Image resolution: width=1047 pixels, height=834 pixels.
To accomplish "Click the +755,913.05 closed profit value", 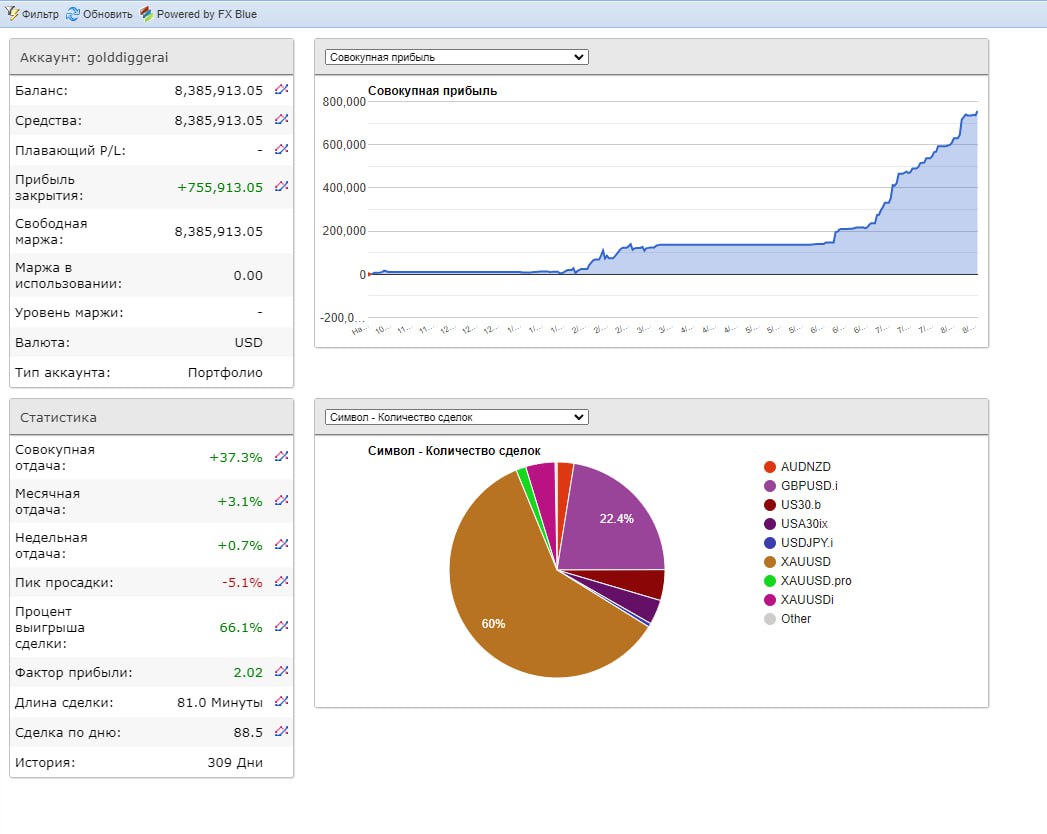I will pos(220,188).
